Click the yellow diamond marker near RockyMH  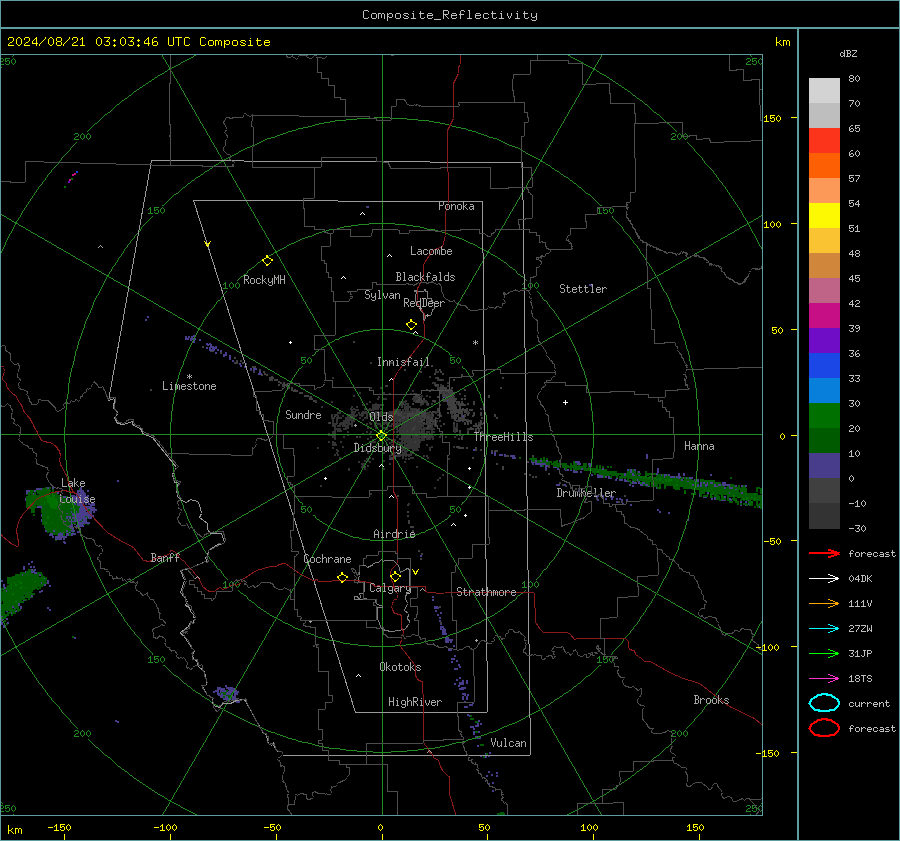point(267,261)
